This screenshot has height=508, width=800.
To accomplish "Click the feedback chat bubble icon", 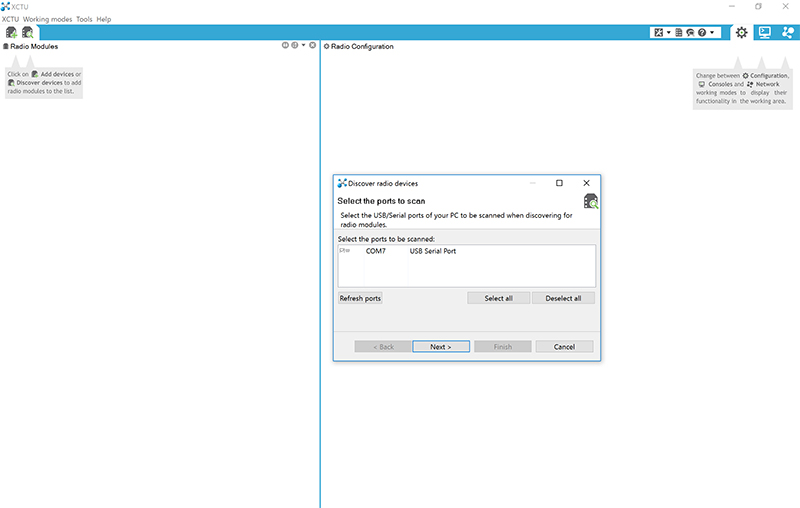I will pos(690,33).
